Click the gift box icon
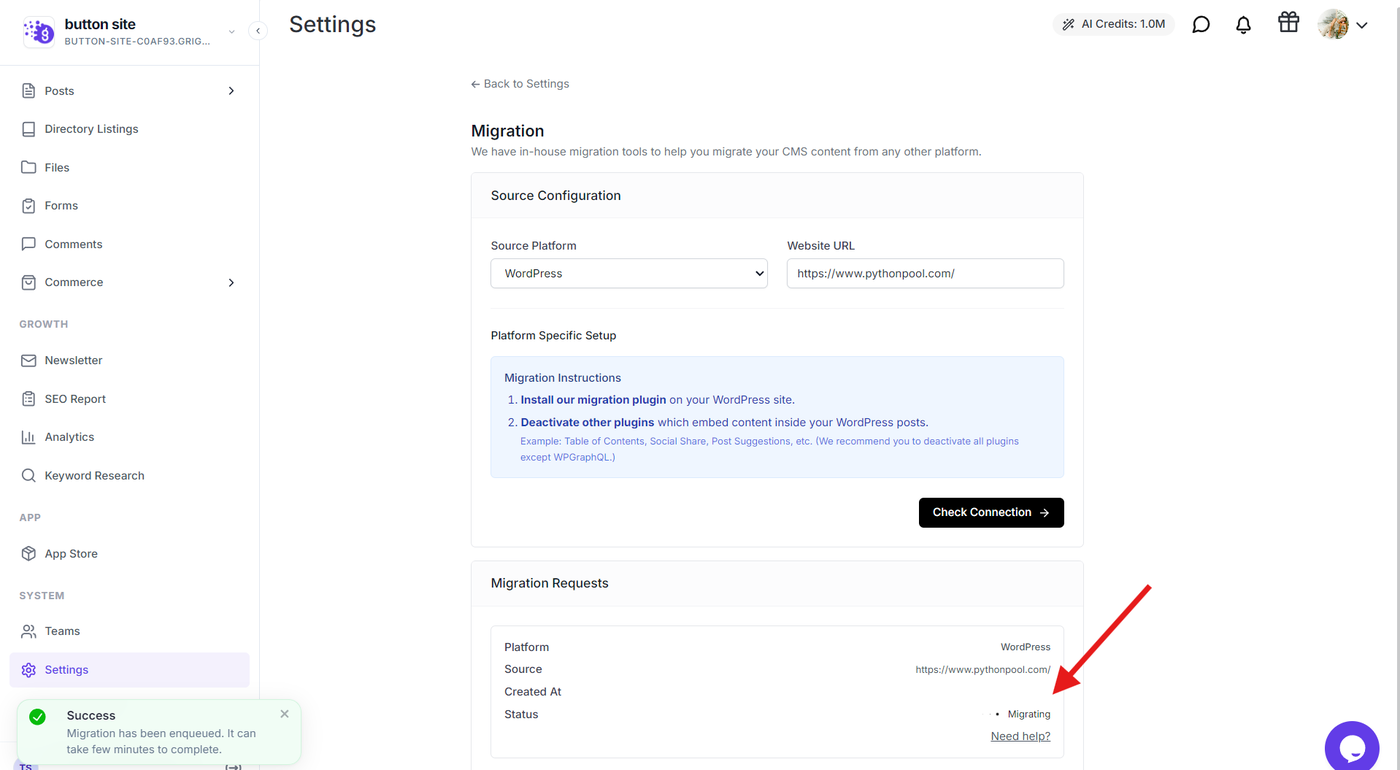Image resolution: width=1400 pixels, height=770 pixels. click(1288, 22)
